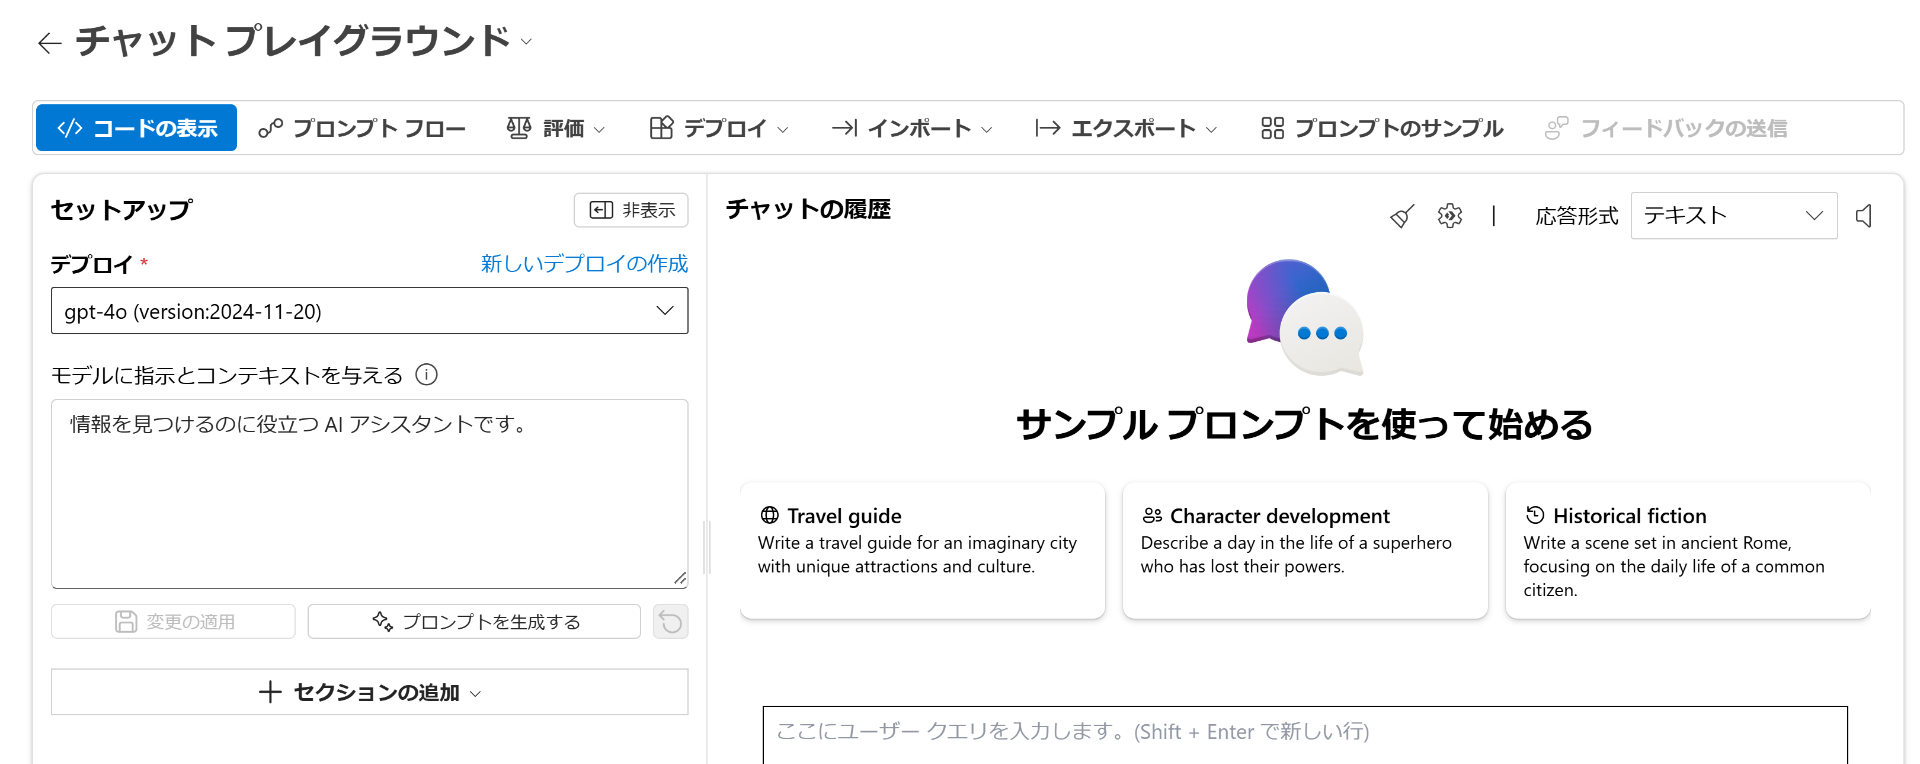Click the undo reset icon button
Viewport: 1920px width, 764px height.
670,622
